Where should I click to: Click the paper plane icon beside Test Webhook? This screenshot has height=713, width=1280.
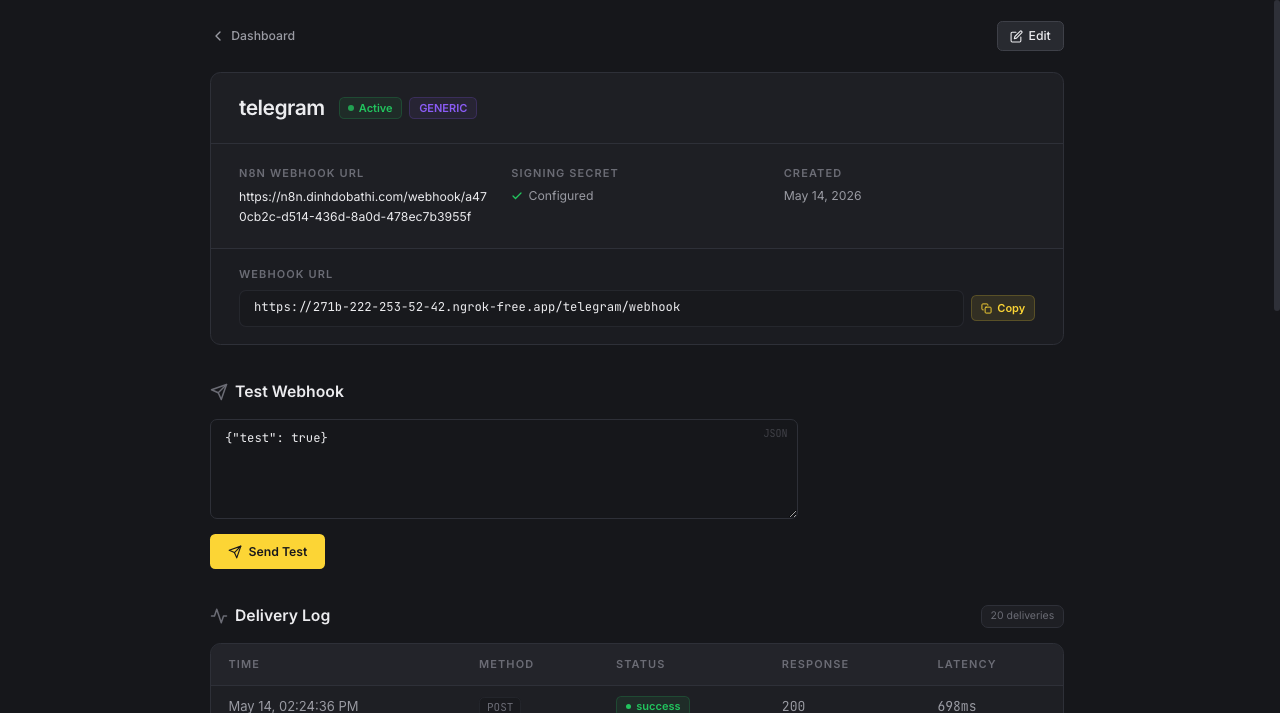pos(219,392)
